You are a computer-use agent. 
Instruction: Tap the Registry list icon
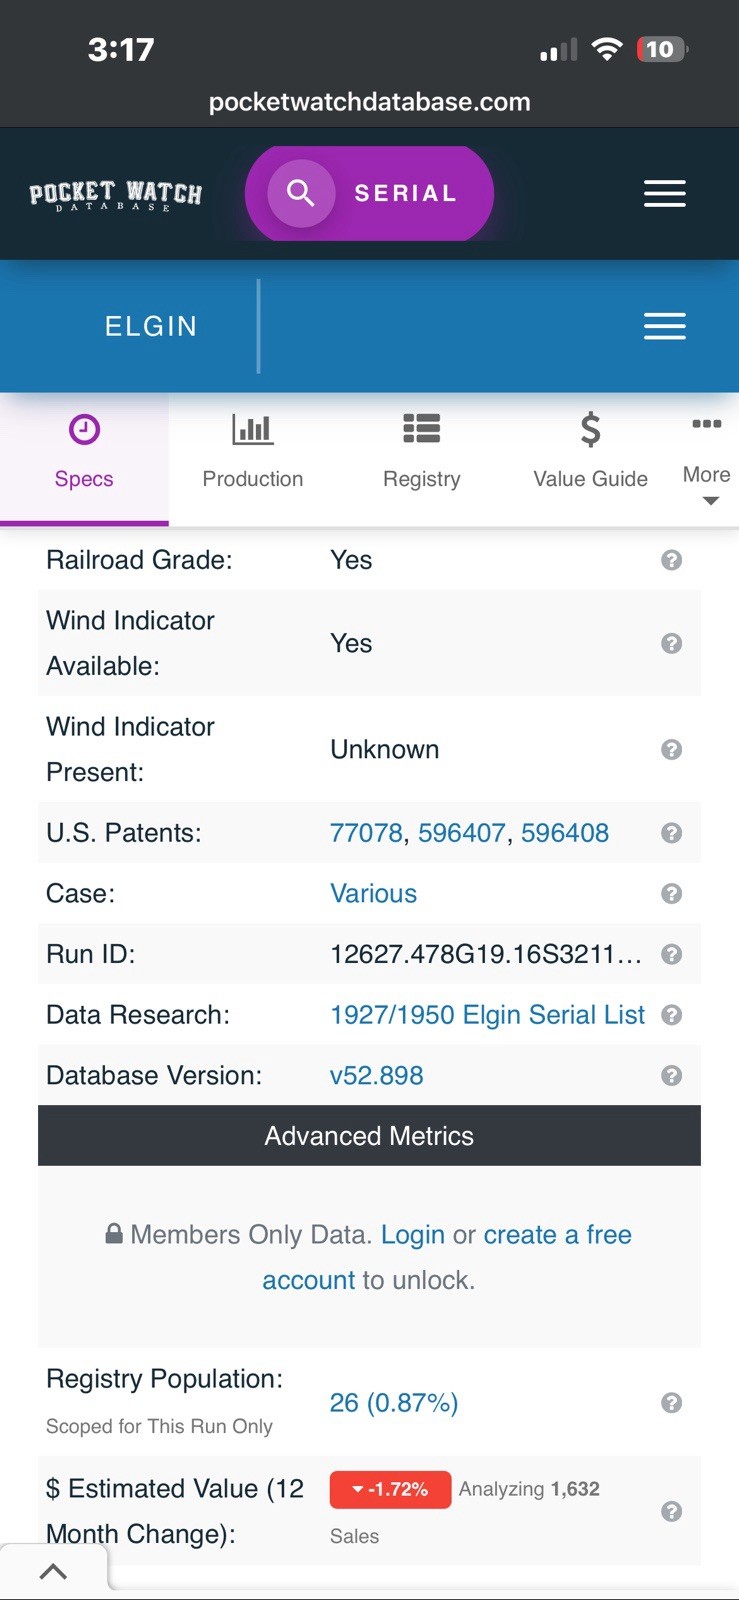(x=422, y=428)
